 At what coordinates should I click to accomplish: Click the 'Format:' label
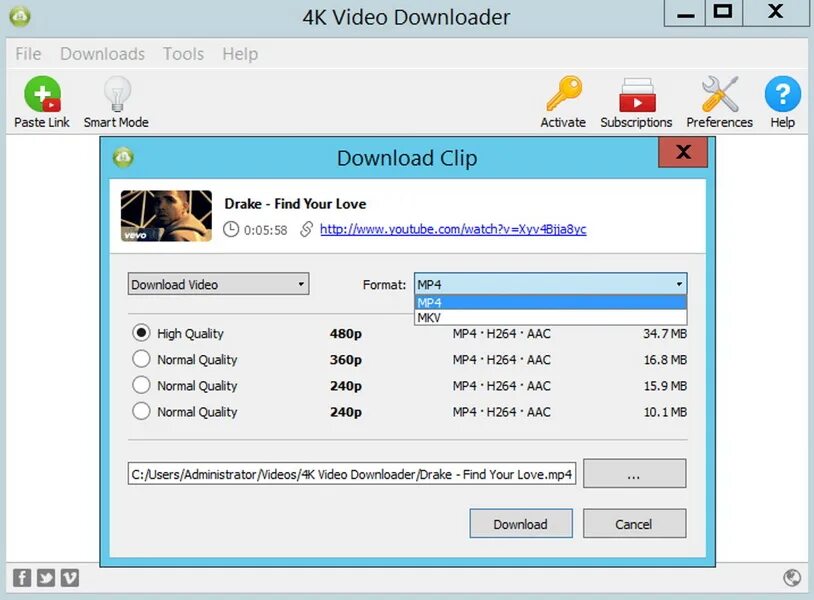coord(384,284)
